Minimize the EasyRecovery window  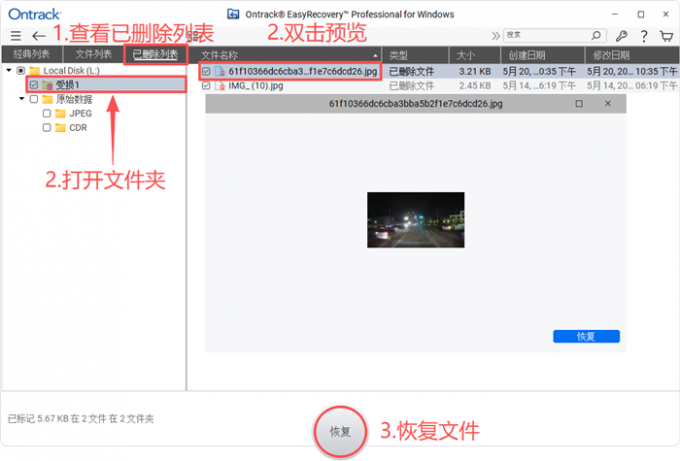pos(615,14)
